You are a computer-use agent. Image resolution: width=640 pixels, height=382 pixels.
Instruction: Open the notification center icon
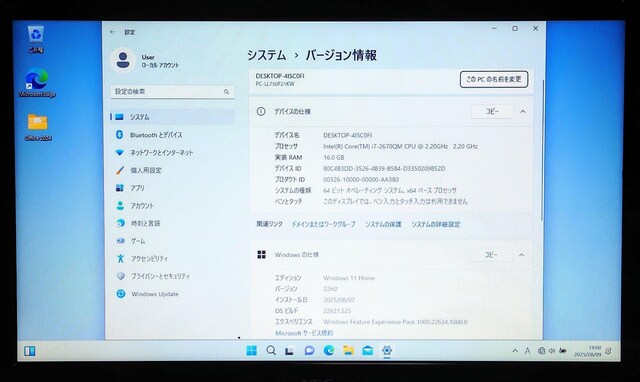[x=608, y=351]
